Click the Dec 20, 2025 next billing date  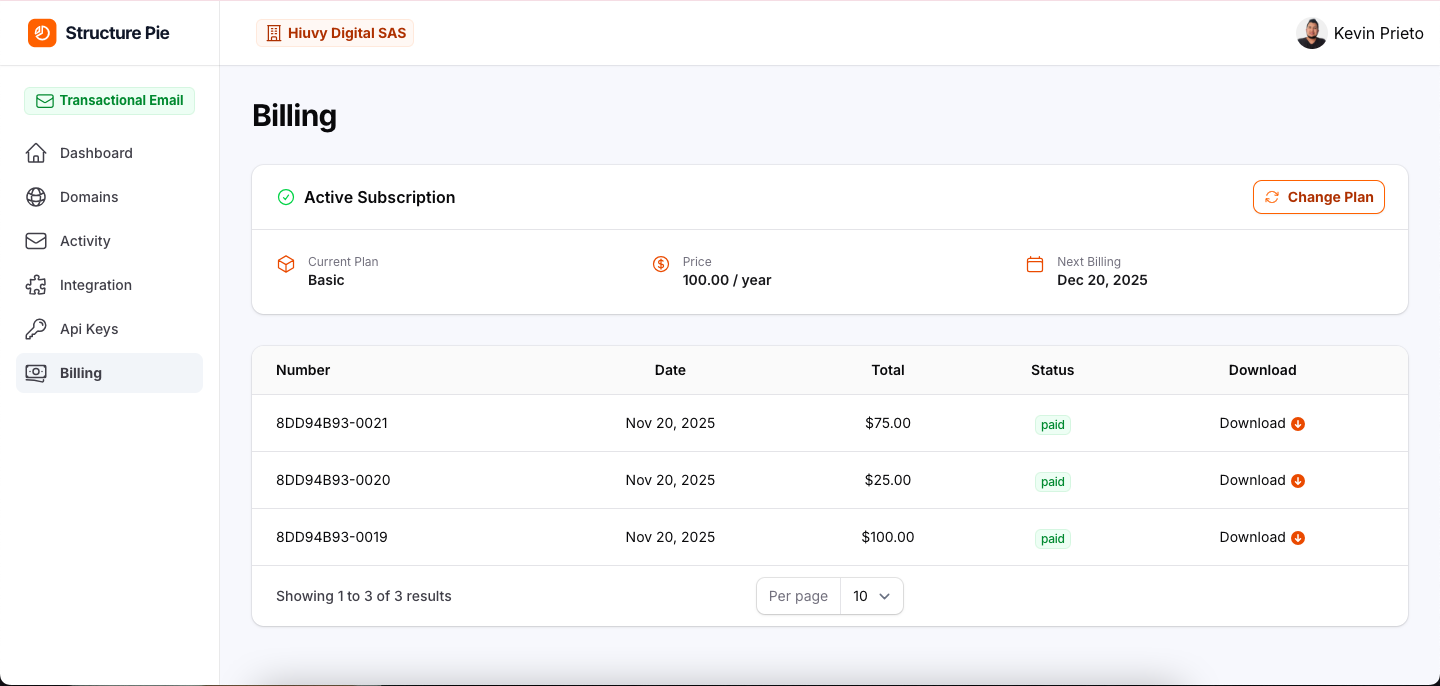coord(1102,280)
